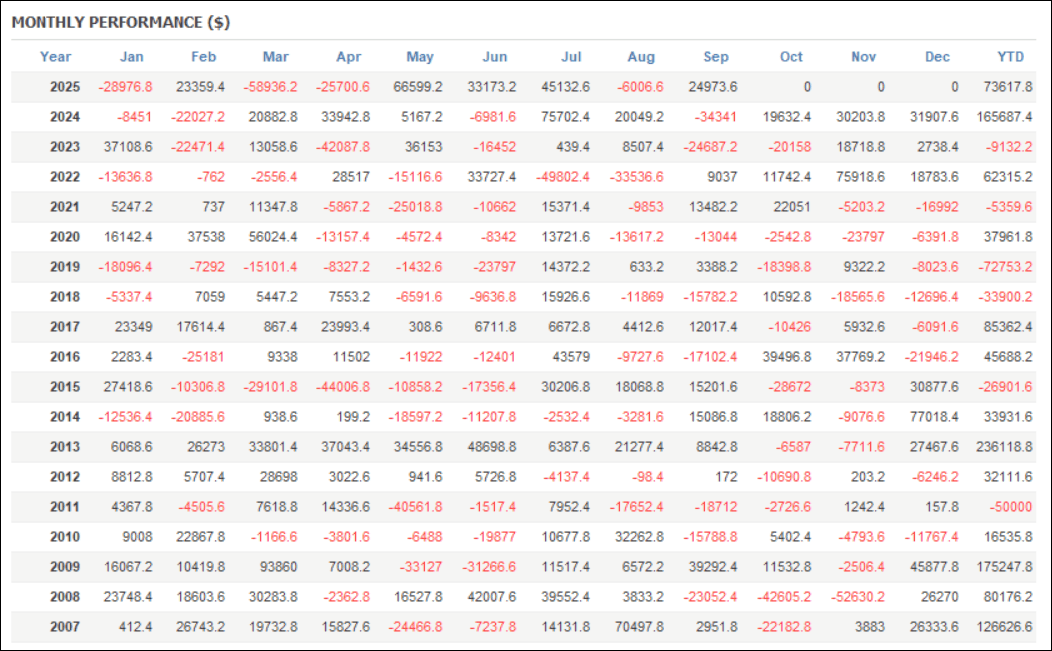
Task: Select the 2007 year row label
Action: point(65,627)
